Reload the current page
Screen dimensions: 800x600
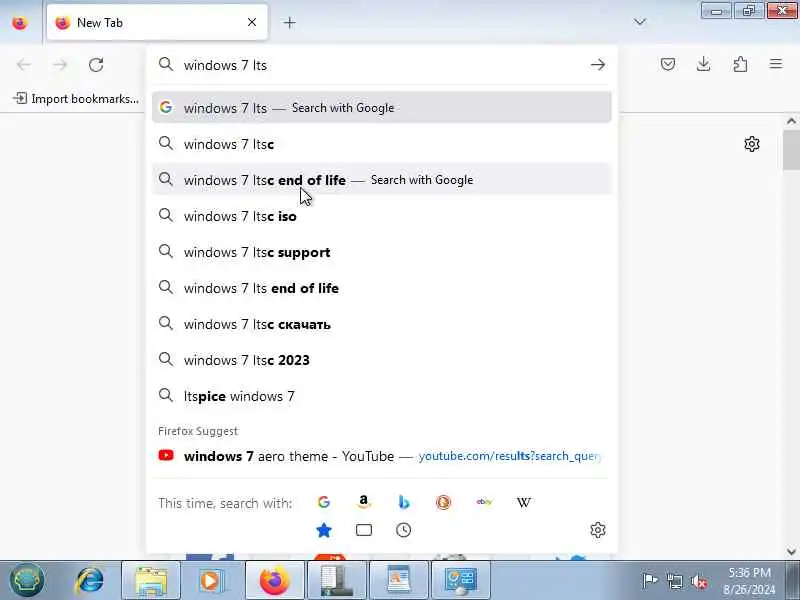(x=96, y=65)
